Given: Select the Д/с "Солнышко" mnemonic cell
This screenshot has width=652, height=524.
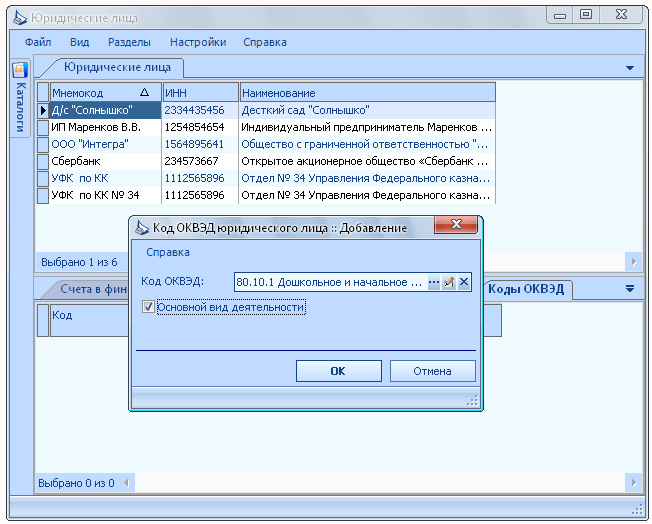Looking at the screenshot, I should click(x=105, y=110).
